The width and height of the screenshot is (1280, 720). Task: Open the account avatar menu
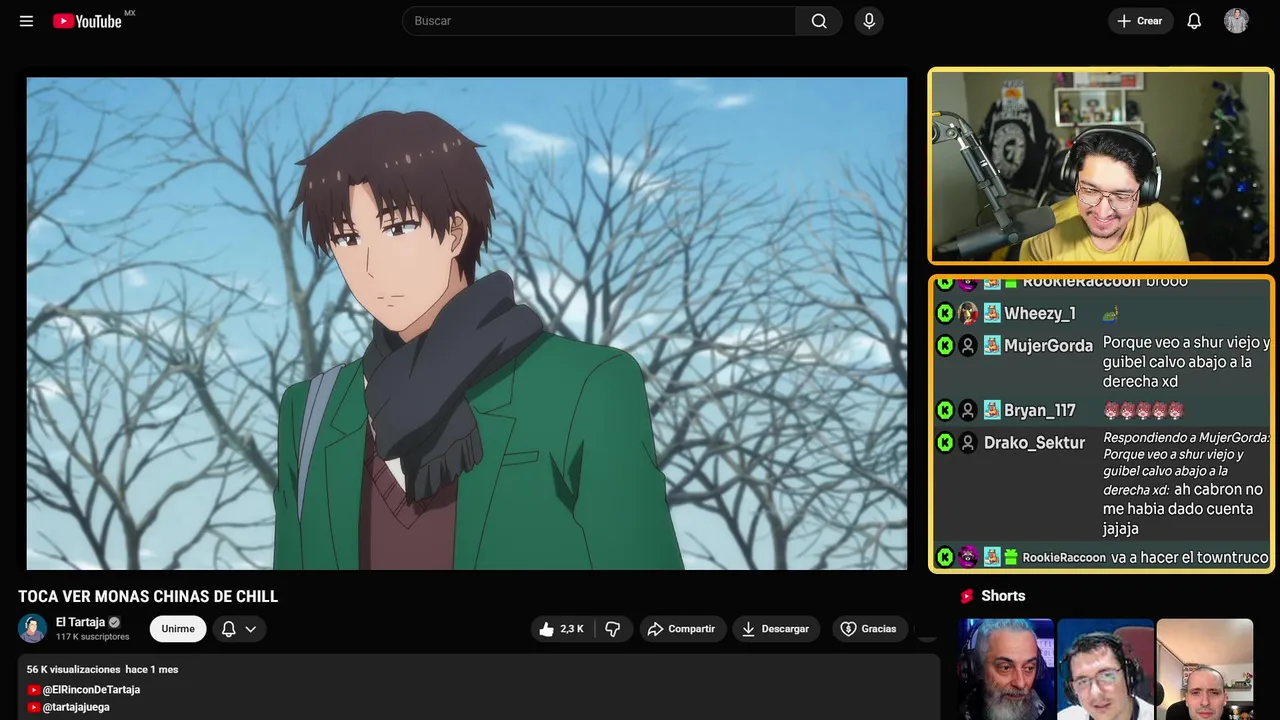1236,21
